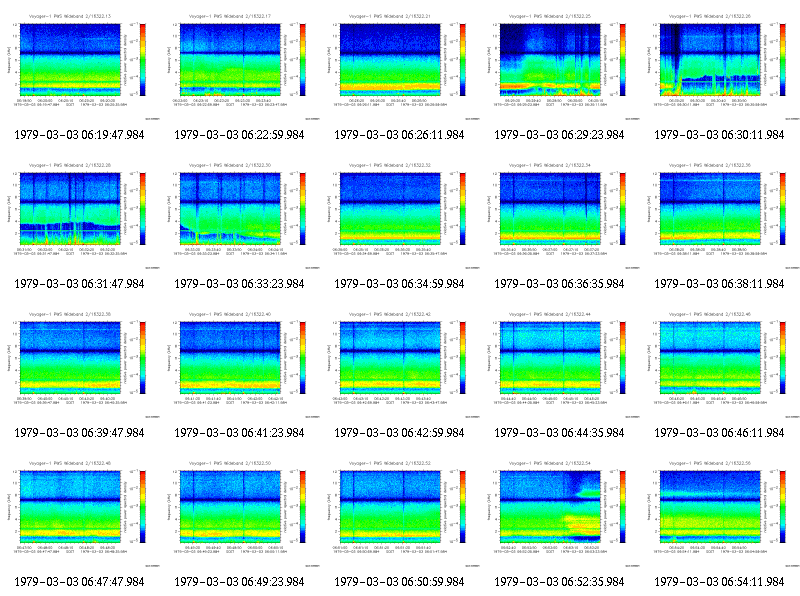Select the caption text 1979-03-03 06:46:11.984
Image resolution: width=800 pixels, height=596 pixels.
click(x=719, y=433)
